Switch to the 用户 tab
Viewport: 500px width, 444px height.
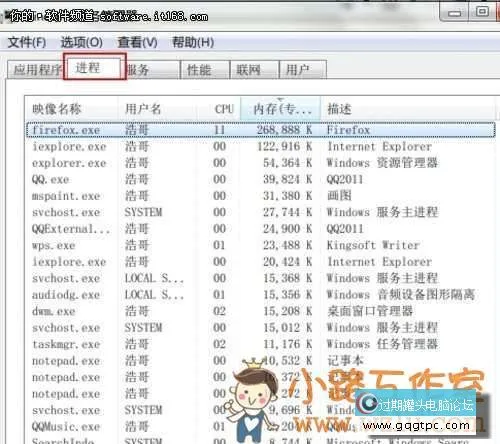pos(302,70)
